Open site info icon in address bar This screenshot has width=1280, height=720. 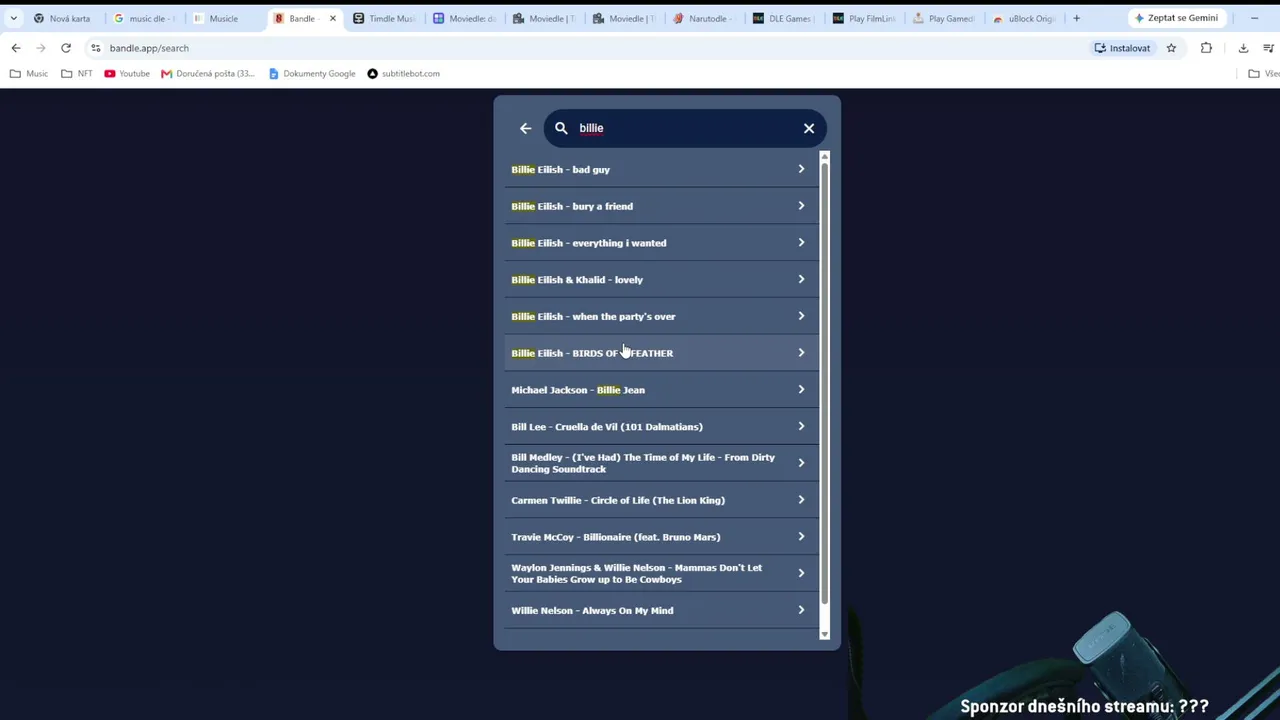(95, 48)
